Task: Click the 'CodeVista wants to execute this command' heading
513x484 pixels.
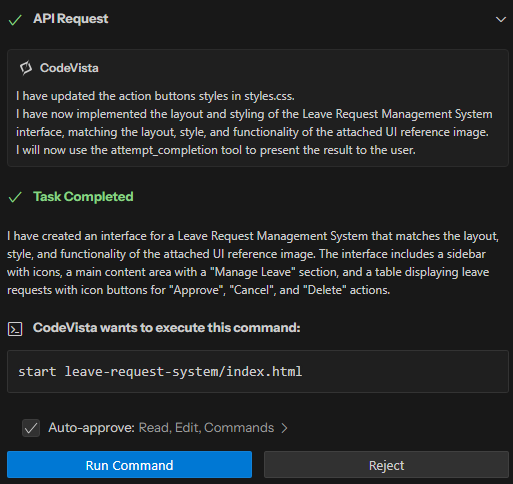Action: tap(166, 328)
